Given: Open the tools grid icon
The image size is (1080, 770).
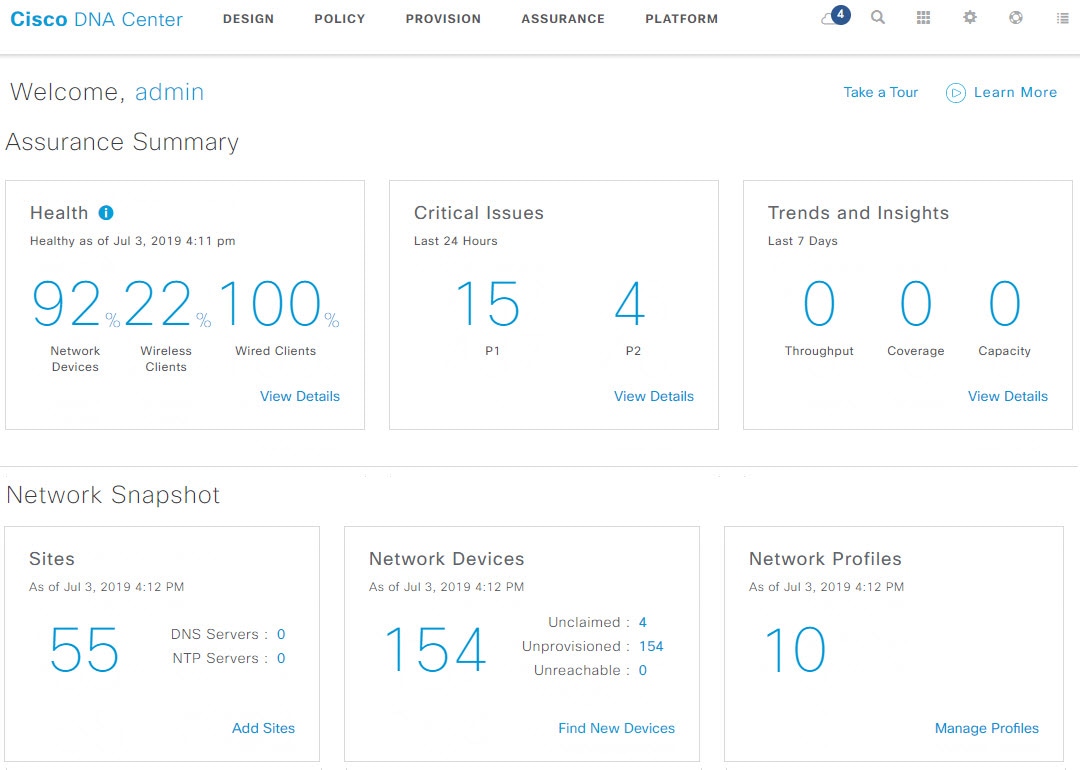Looking at the screenshot, I should pos(924,18).
